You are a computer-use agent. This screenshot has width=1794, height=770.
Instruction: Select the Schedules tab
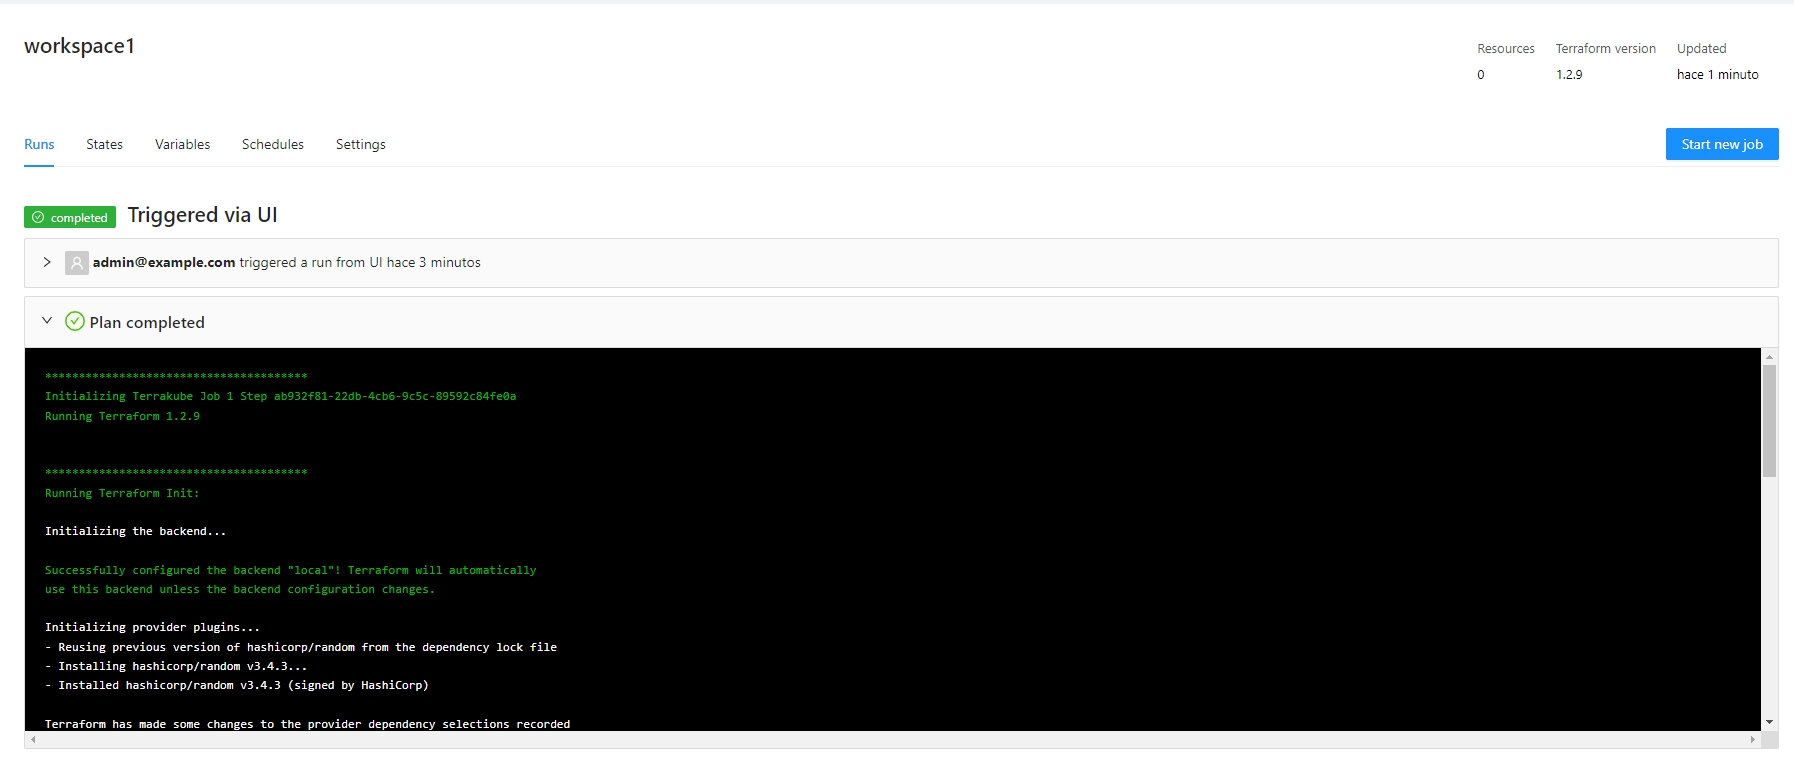[272, 144]
